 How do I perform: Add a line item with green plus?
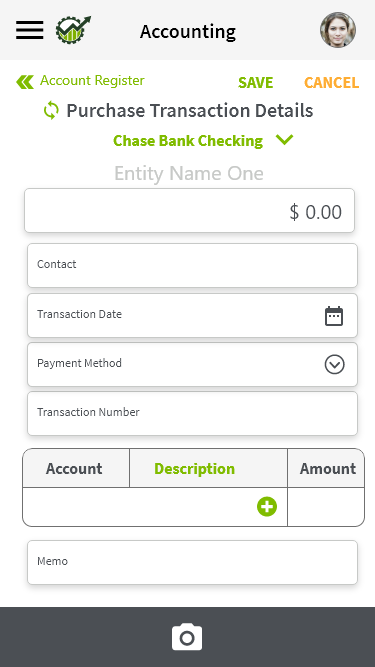267,507
